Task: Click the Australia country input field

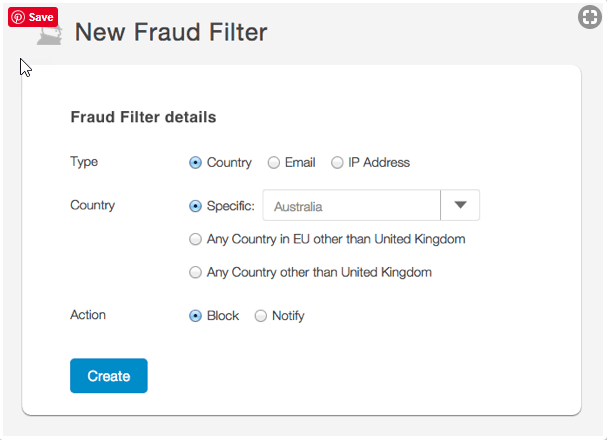Action: (x=351, y=206)
